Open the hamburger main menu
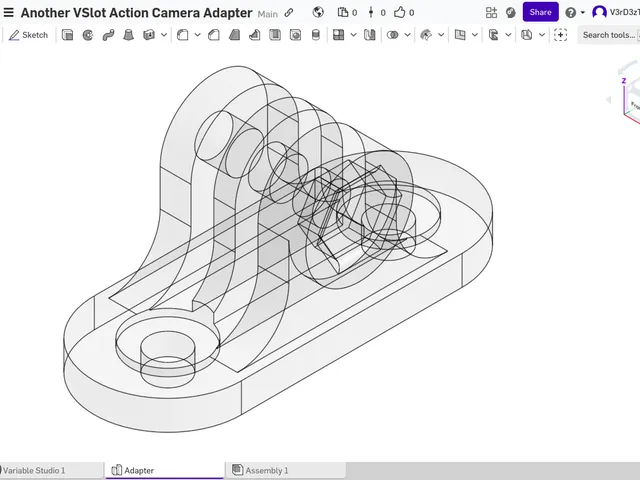The height and width of the screenshot is (480, 640). (8, 13)
